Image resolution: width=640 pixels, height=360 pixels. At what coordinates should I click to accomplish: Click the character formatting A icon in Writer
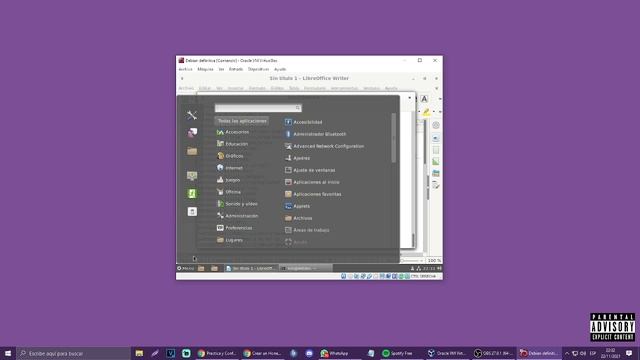pos(424,99)
